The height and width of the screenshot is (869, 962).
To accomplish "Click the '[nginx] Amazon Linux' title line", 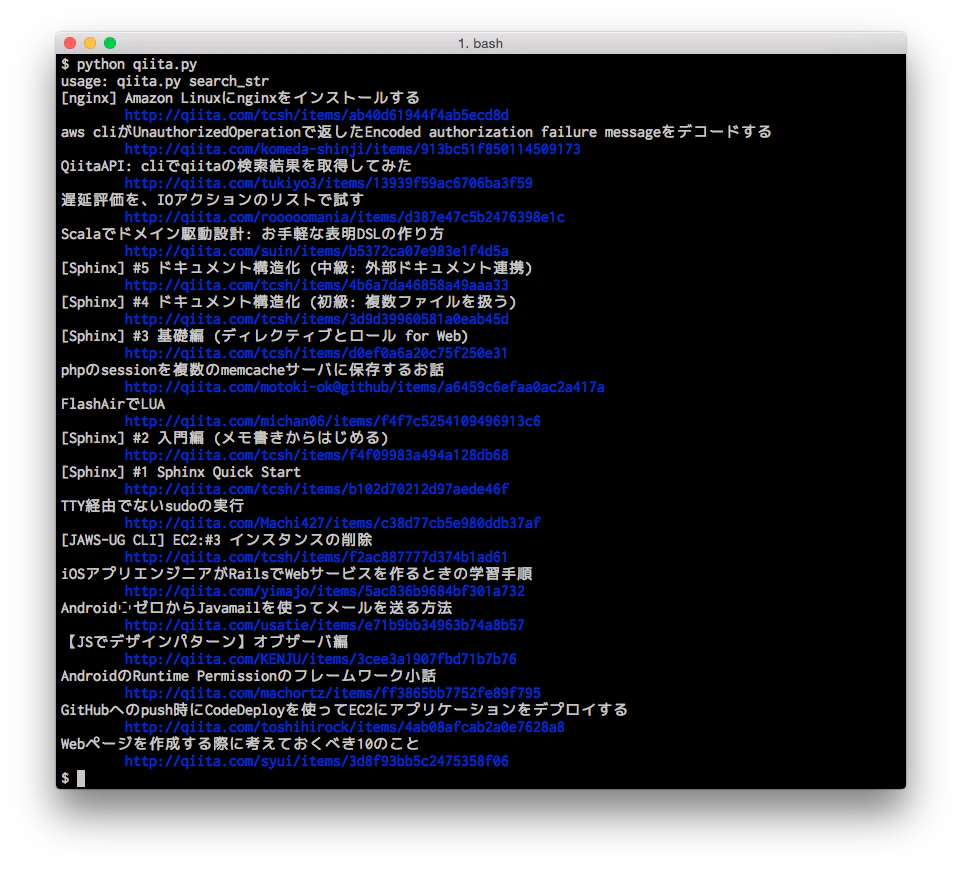I will point(240,98).
